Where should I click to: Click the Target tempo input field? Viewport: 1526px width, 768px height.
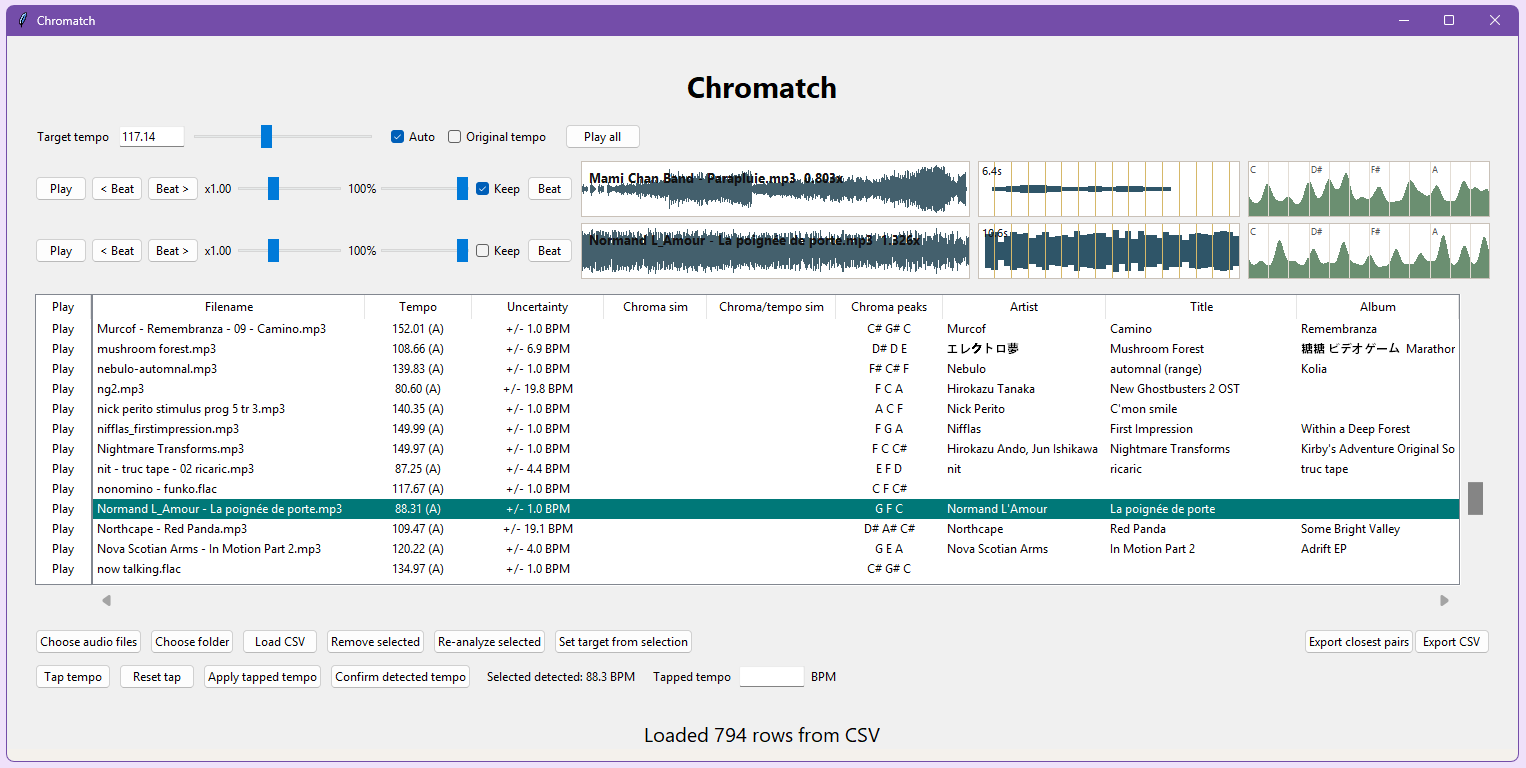[x=152, y=137]
